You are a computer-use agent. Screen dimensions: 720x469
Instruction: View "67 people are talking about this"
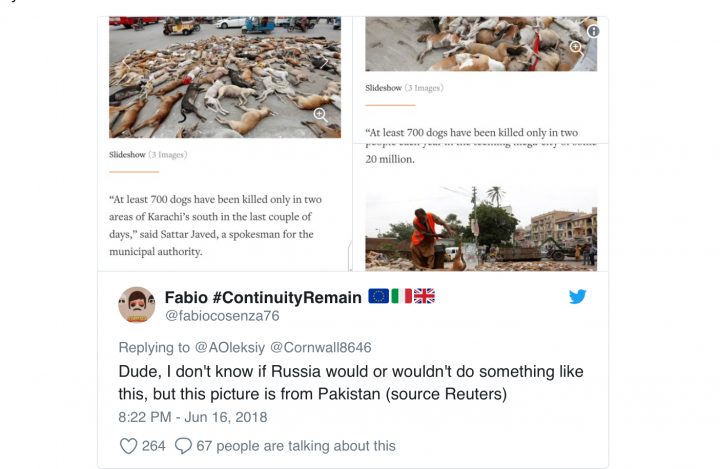pos(297,446)
